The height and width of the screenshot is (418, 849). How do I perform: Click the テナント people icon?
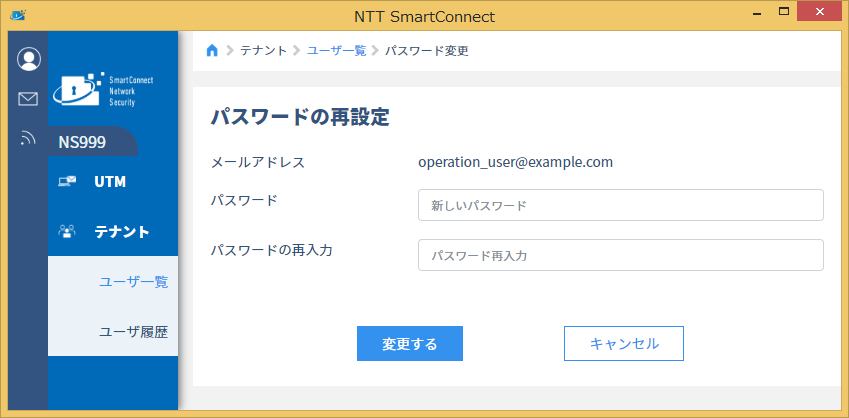(67, 232)
